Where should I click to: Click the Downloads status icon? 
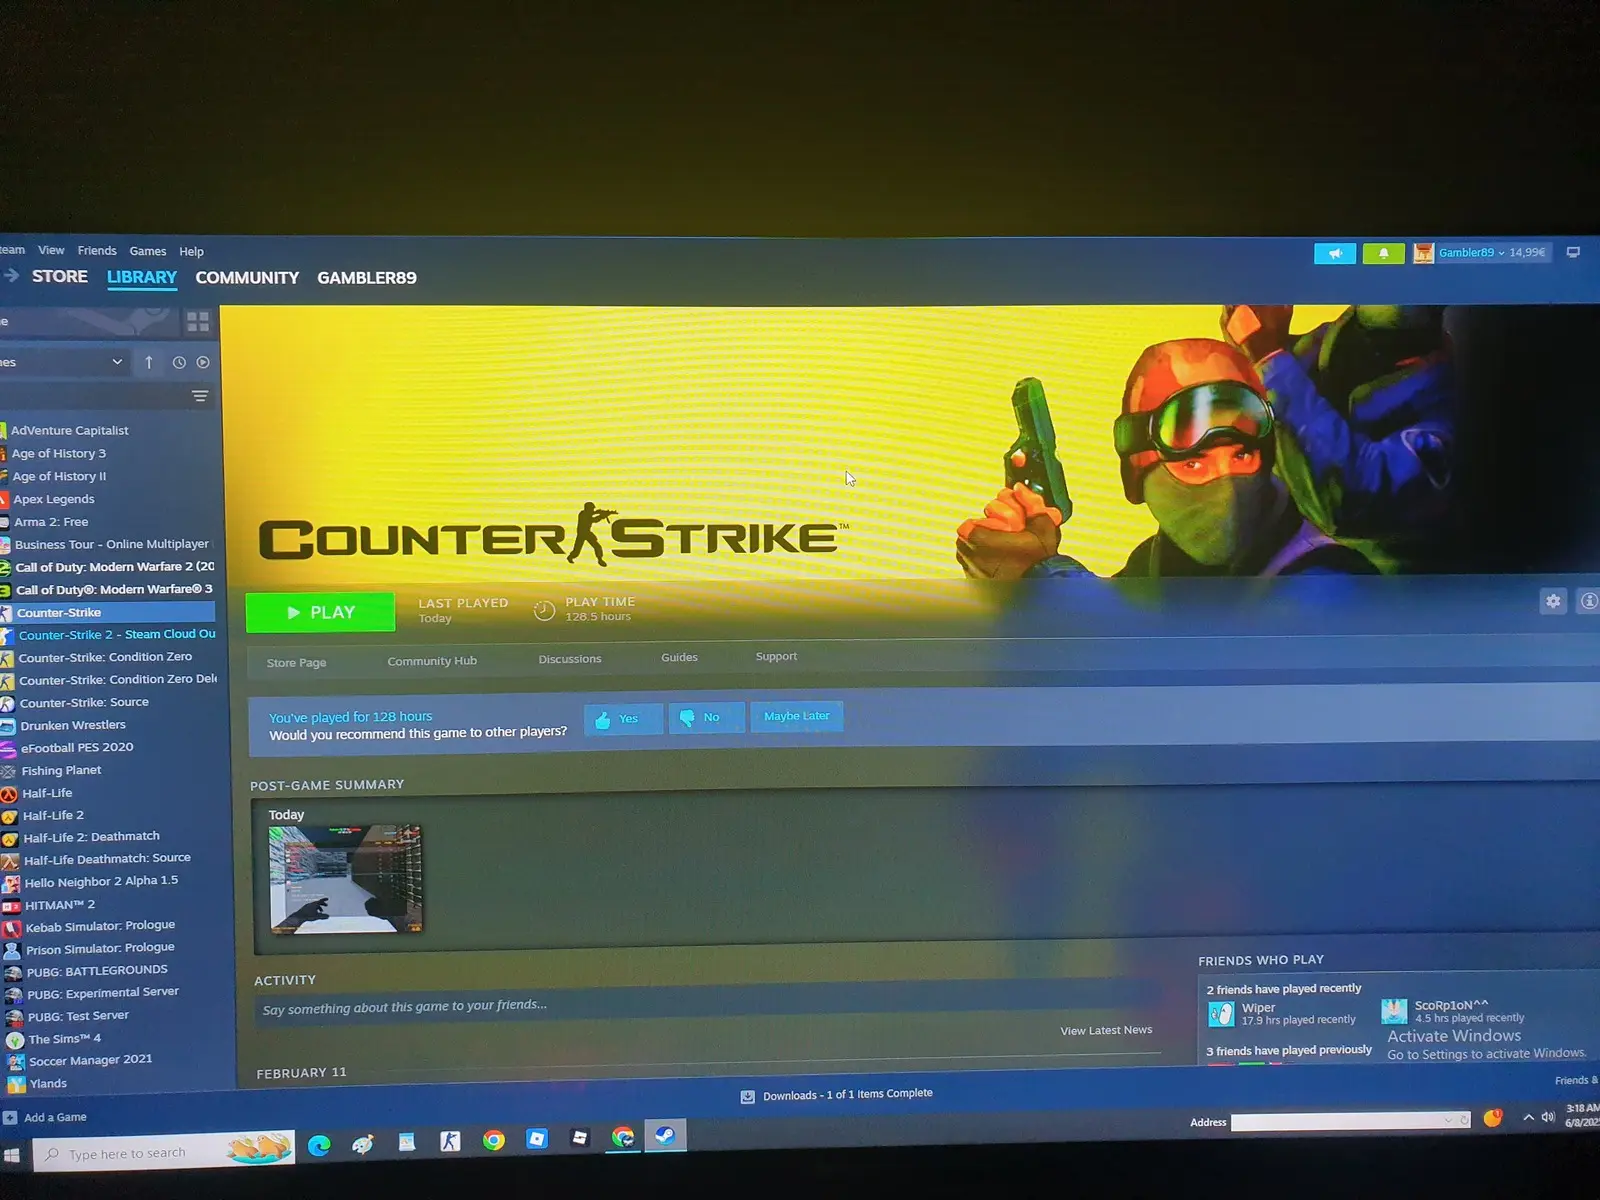click(747, 1097)
